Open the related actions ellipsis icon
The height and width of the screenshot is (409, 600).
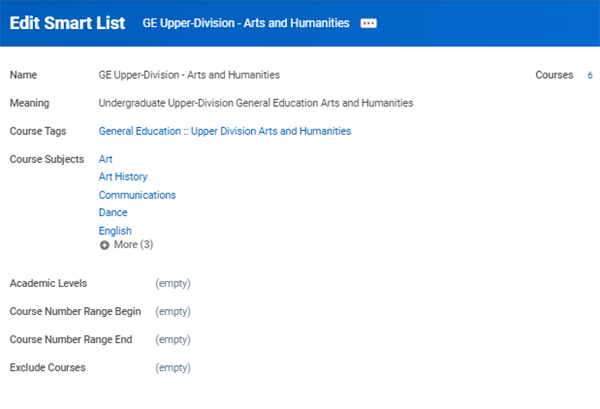pos(368,23)
